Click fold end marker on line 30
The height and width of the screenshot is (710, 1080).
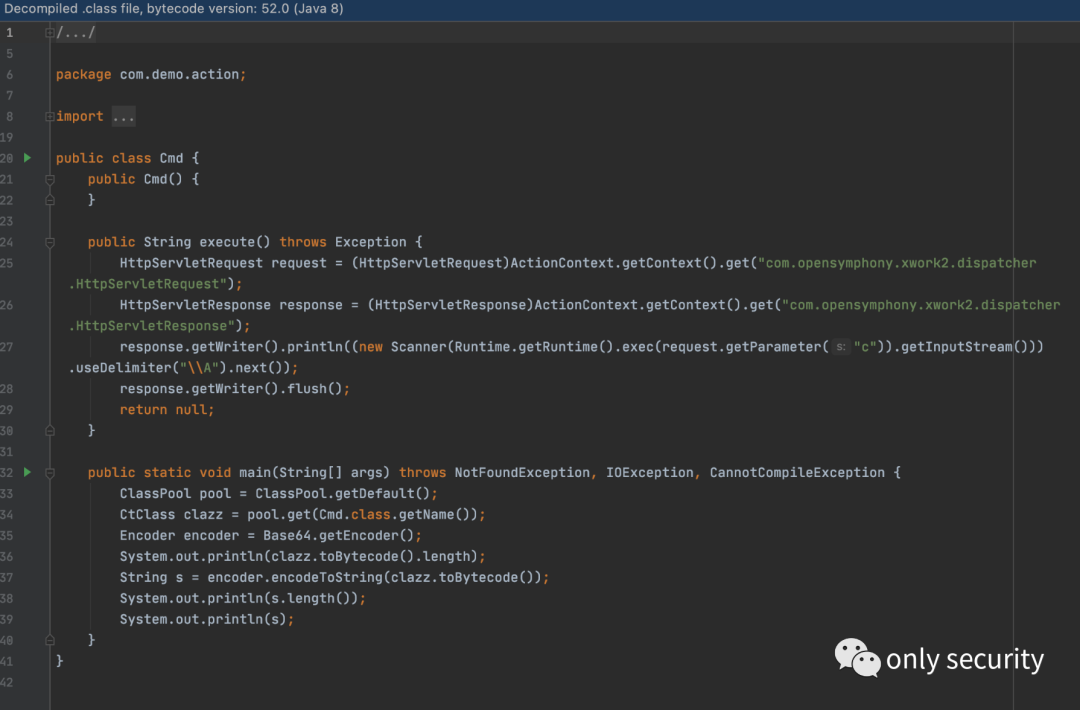pos(50,430)
